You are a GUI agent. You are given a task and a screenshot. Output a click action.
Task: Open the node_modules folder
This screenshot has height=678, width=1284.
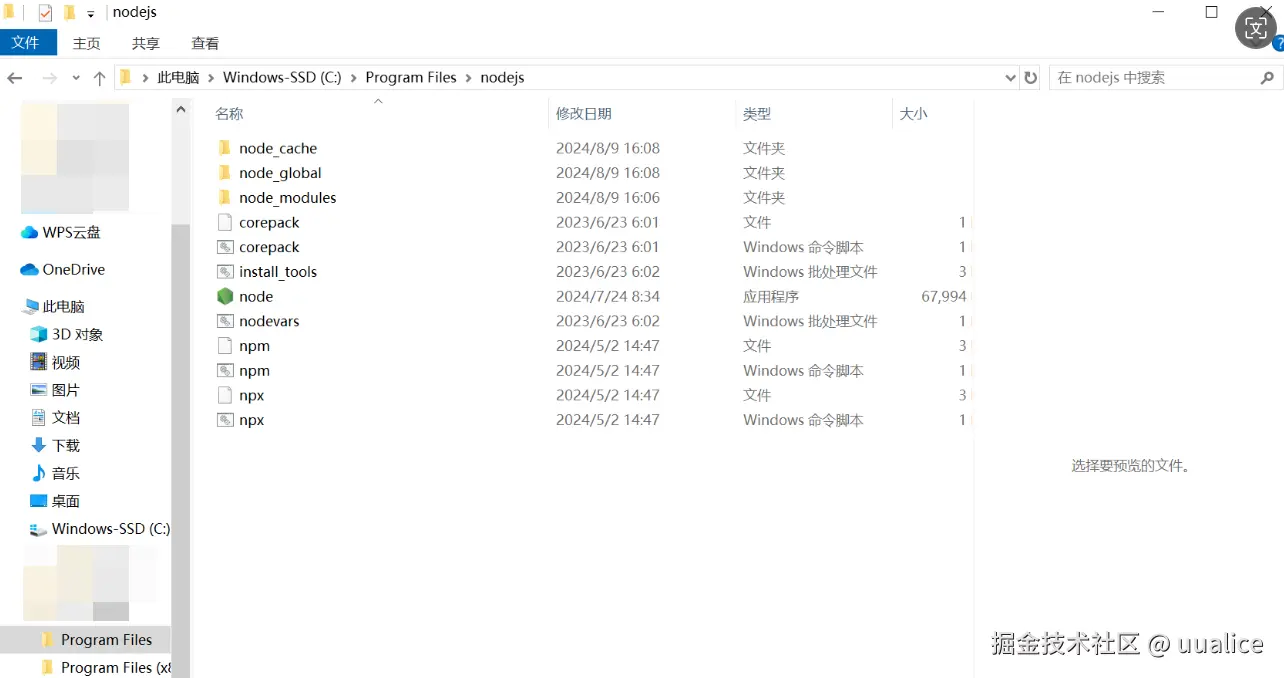[x=287, y=197]
